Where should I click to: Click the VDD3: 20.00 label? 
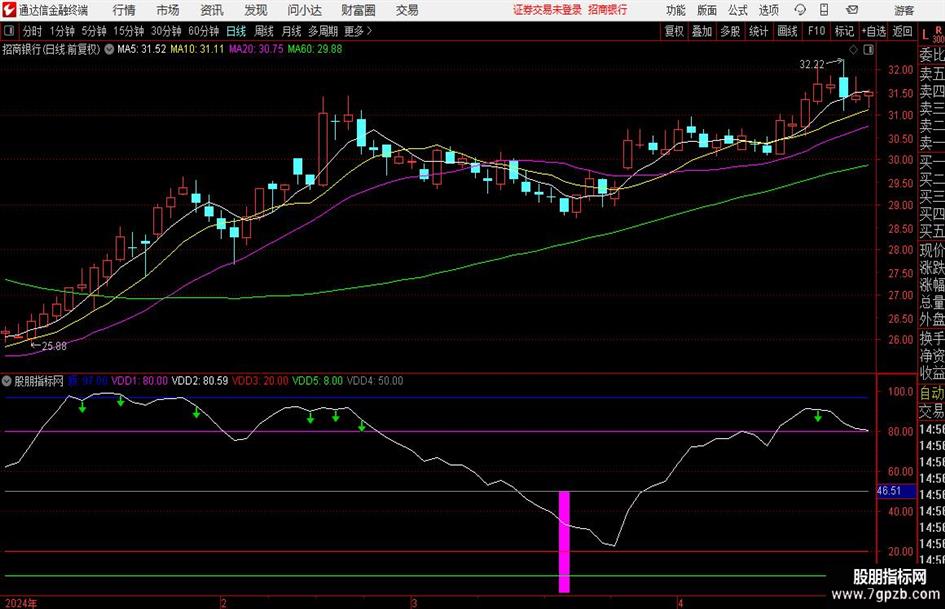(x=260, y=381)
